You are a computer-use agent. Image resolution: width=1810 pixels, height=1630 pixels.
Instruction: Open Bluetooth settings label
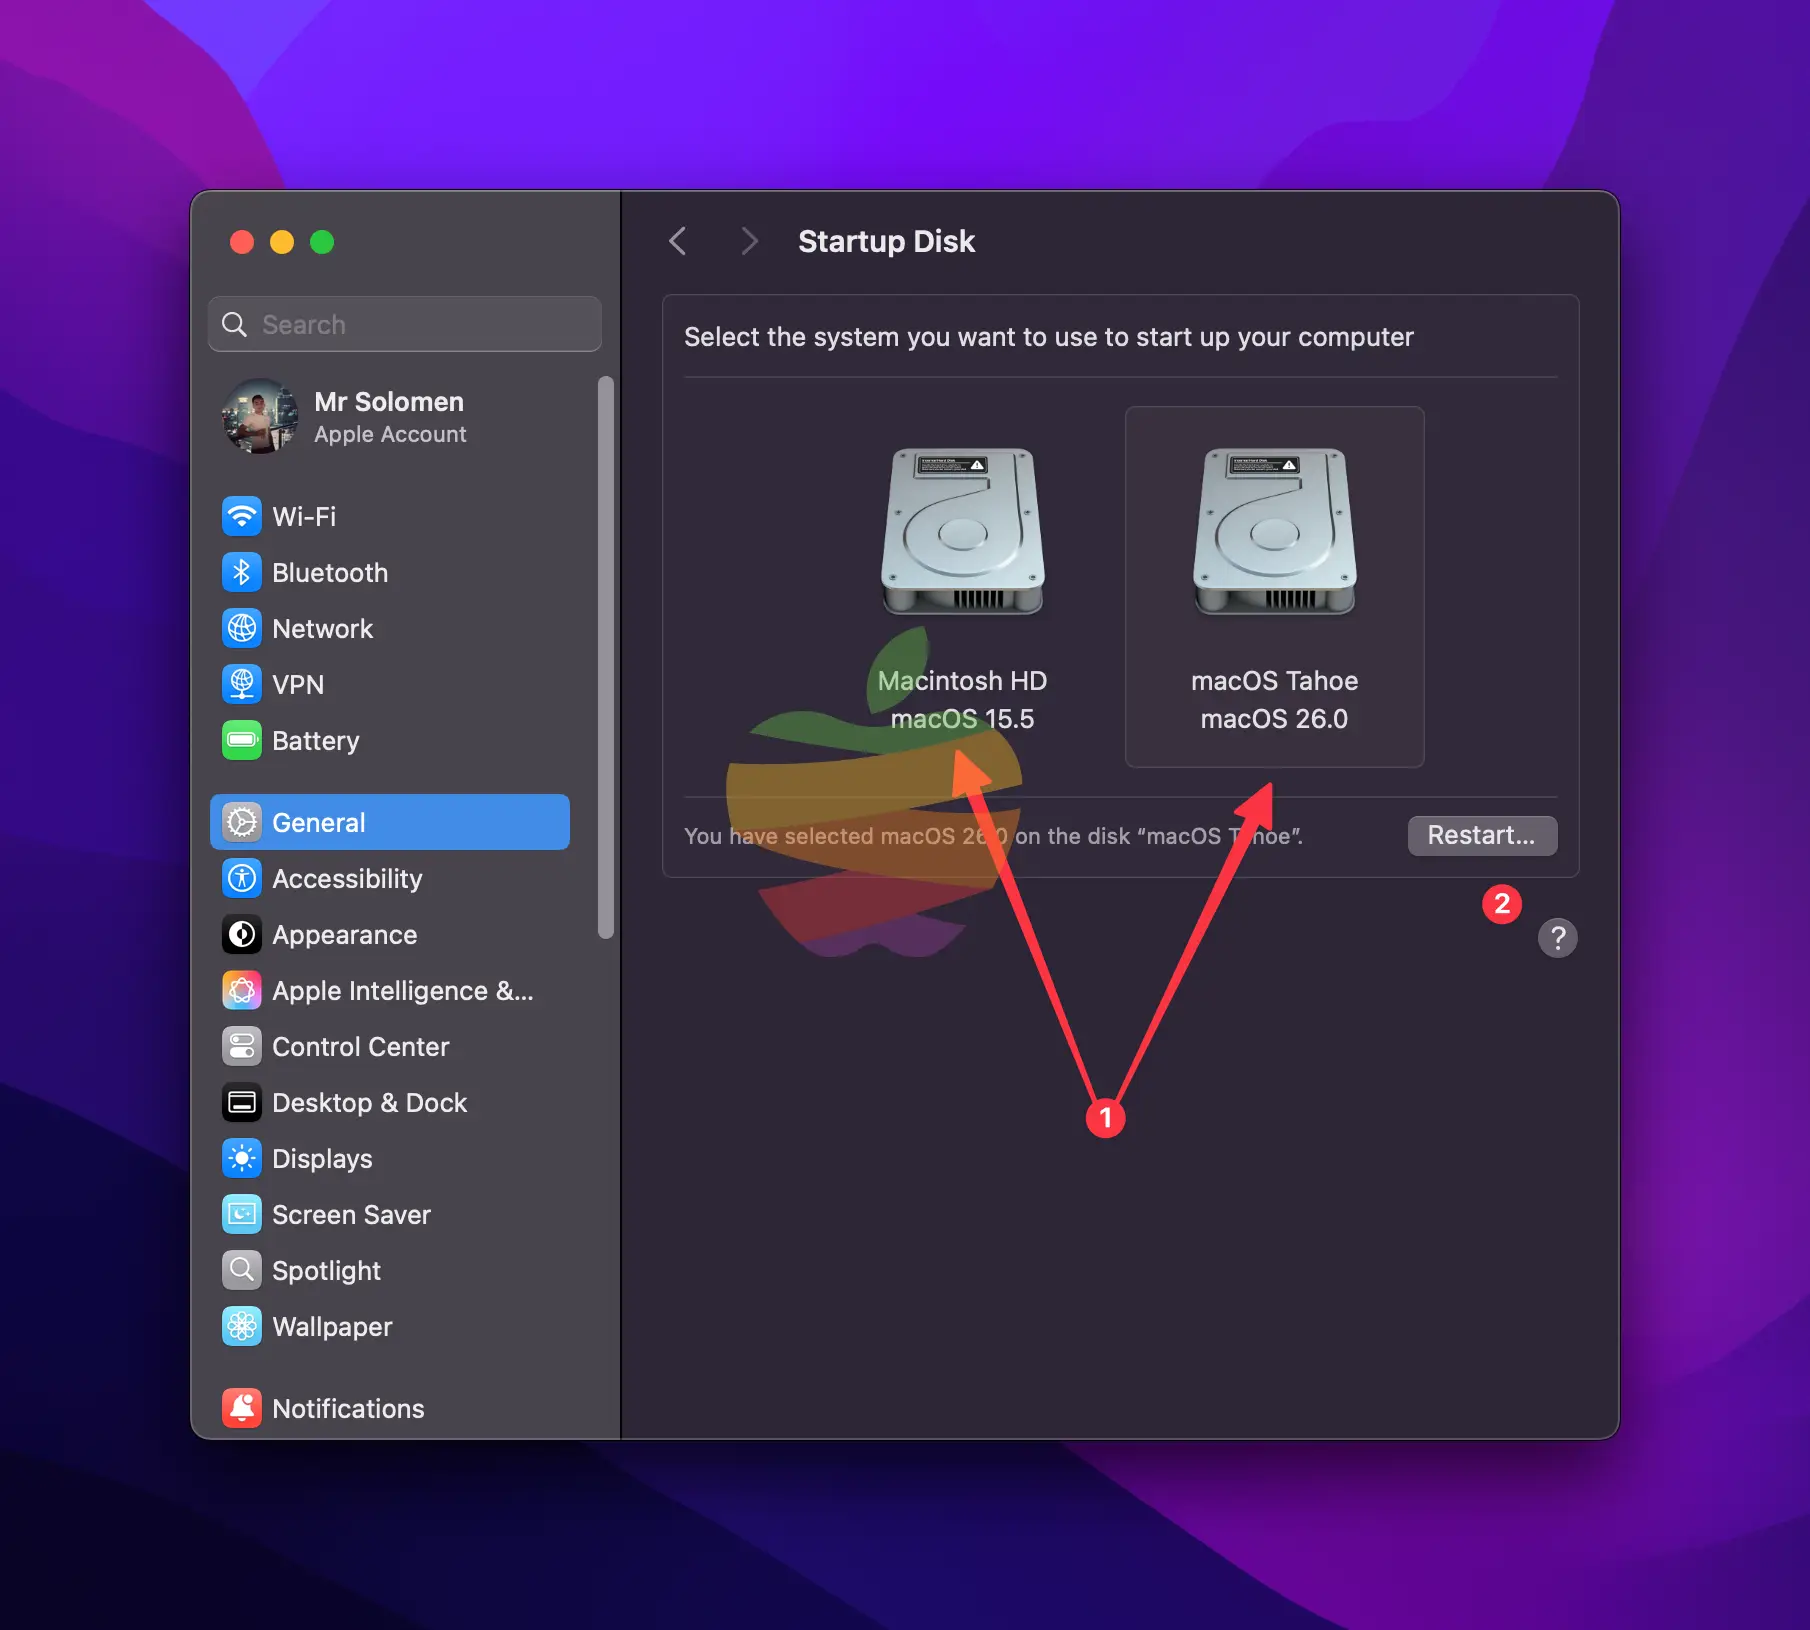tap(330, 573)
